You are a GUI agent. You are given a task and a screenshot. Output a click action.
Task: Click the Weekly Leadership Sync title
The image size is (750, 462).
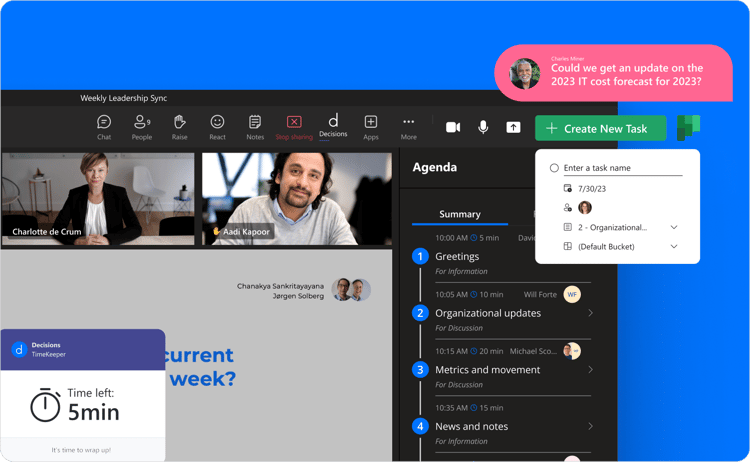(123, 98)
